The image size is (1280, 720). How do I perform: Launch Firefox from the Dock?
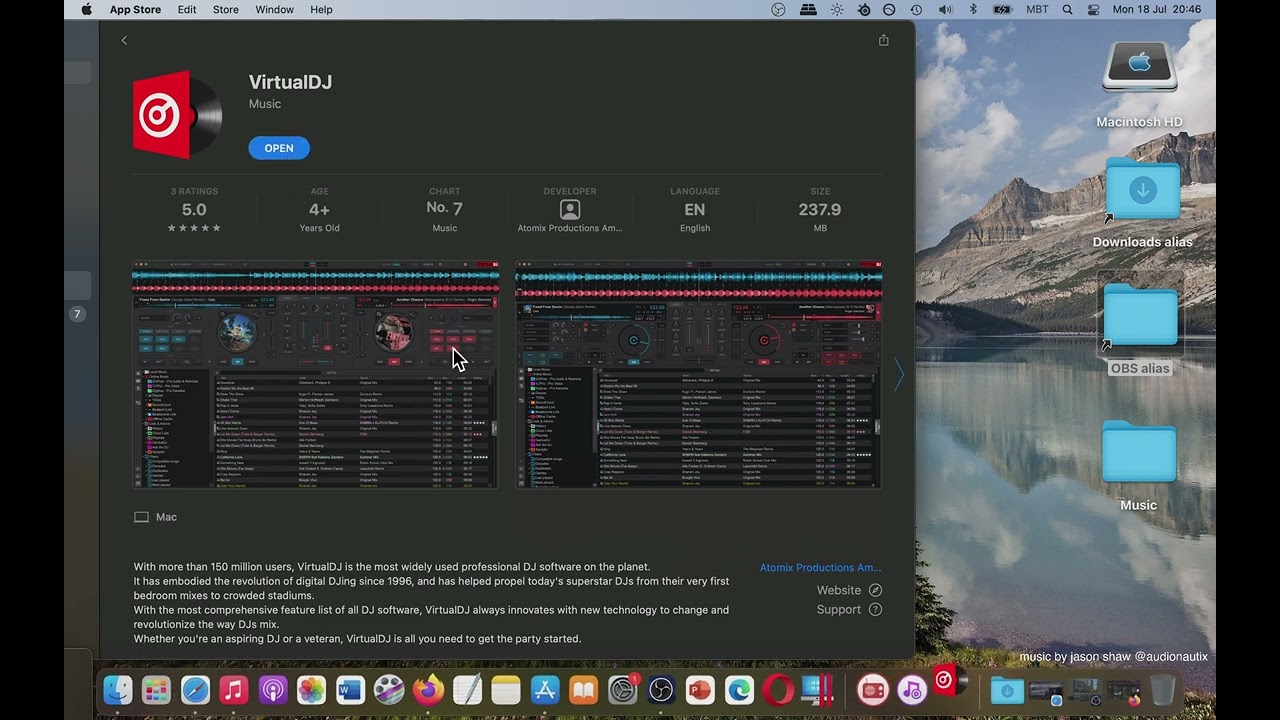tap(428, 689)
